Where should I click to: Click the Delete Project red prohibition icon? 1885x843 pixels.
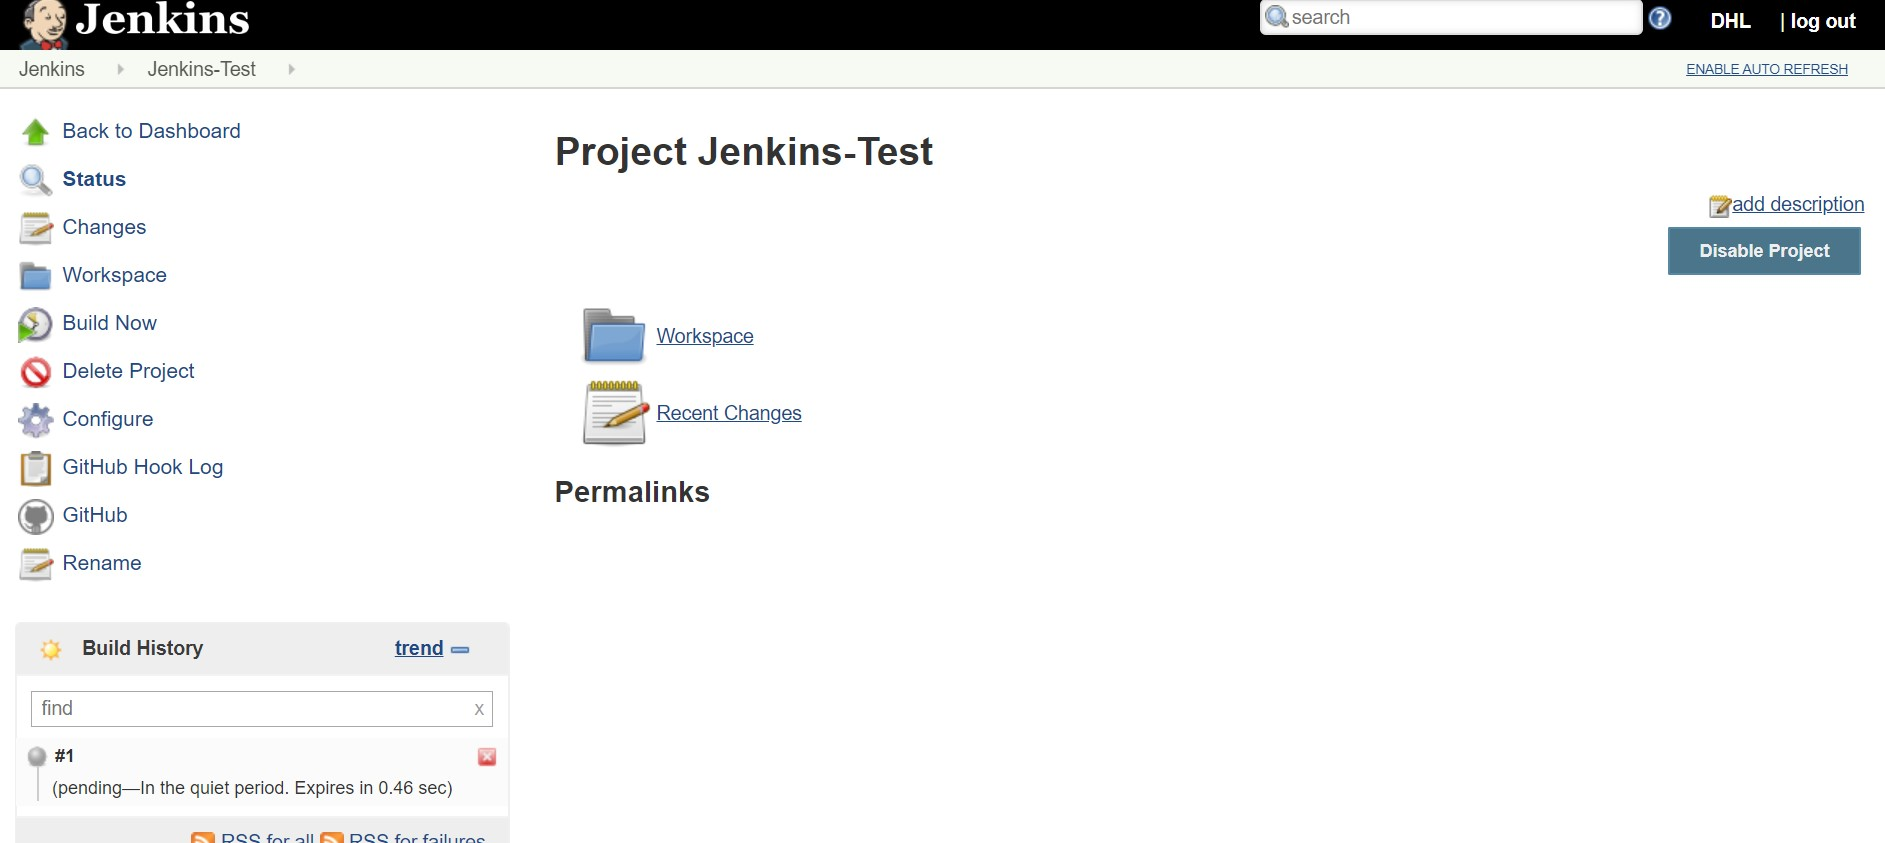pyautogui.click(x=36, y=372)
